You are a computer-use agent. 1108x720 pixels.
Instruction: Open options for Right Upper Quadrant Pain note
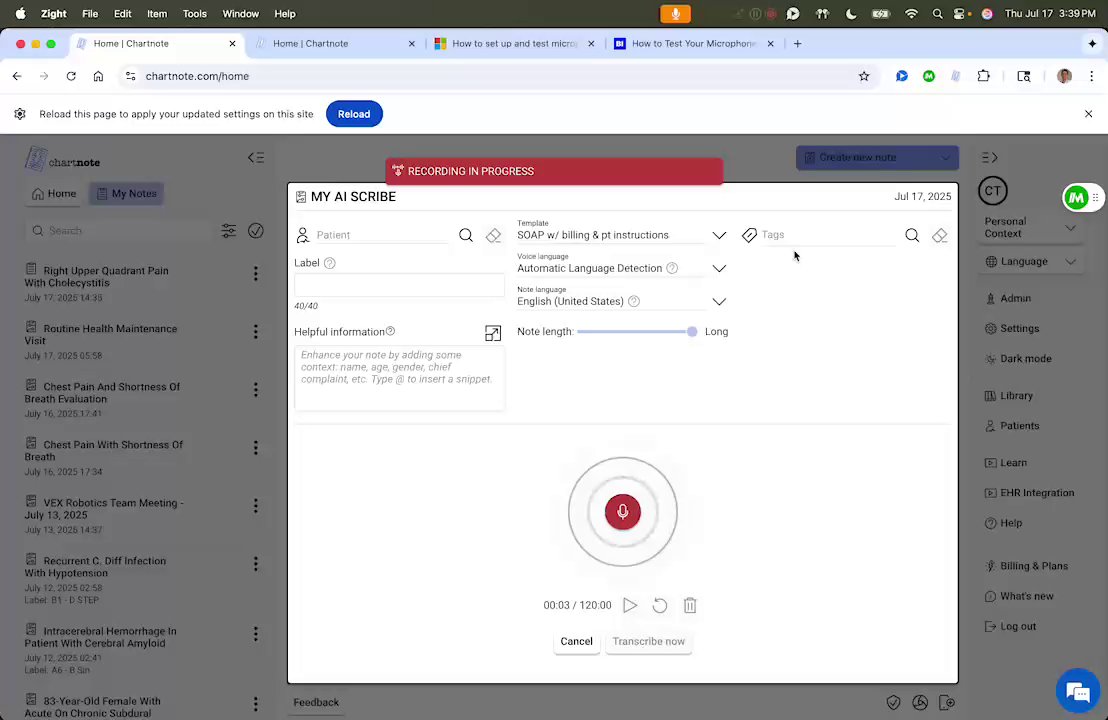pyautogui.click(x=256, y=273)
